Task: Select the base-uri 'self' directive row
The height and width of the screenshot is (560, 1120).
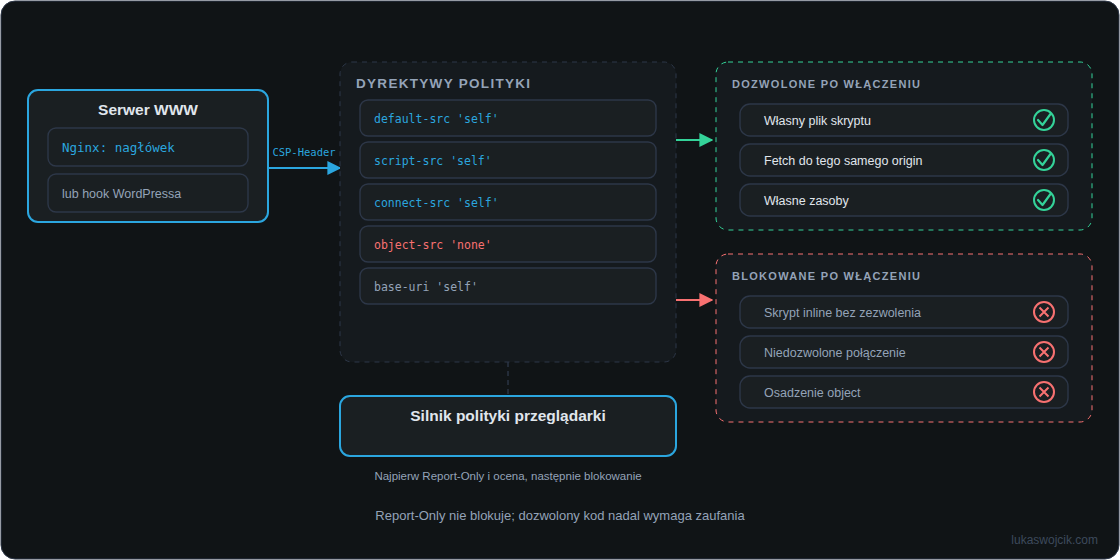Action: click(508, 286)
